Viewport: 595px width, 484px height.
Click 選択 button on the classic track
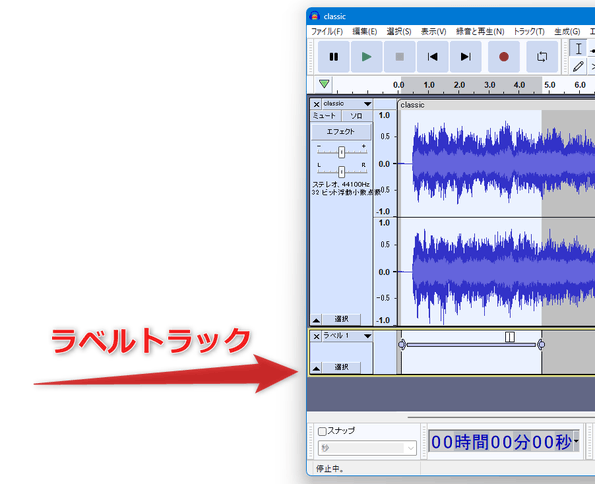coord(341,319)
